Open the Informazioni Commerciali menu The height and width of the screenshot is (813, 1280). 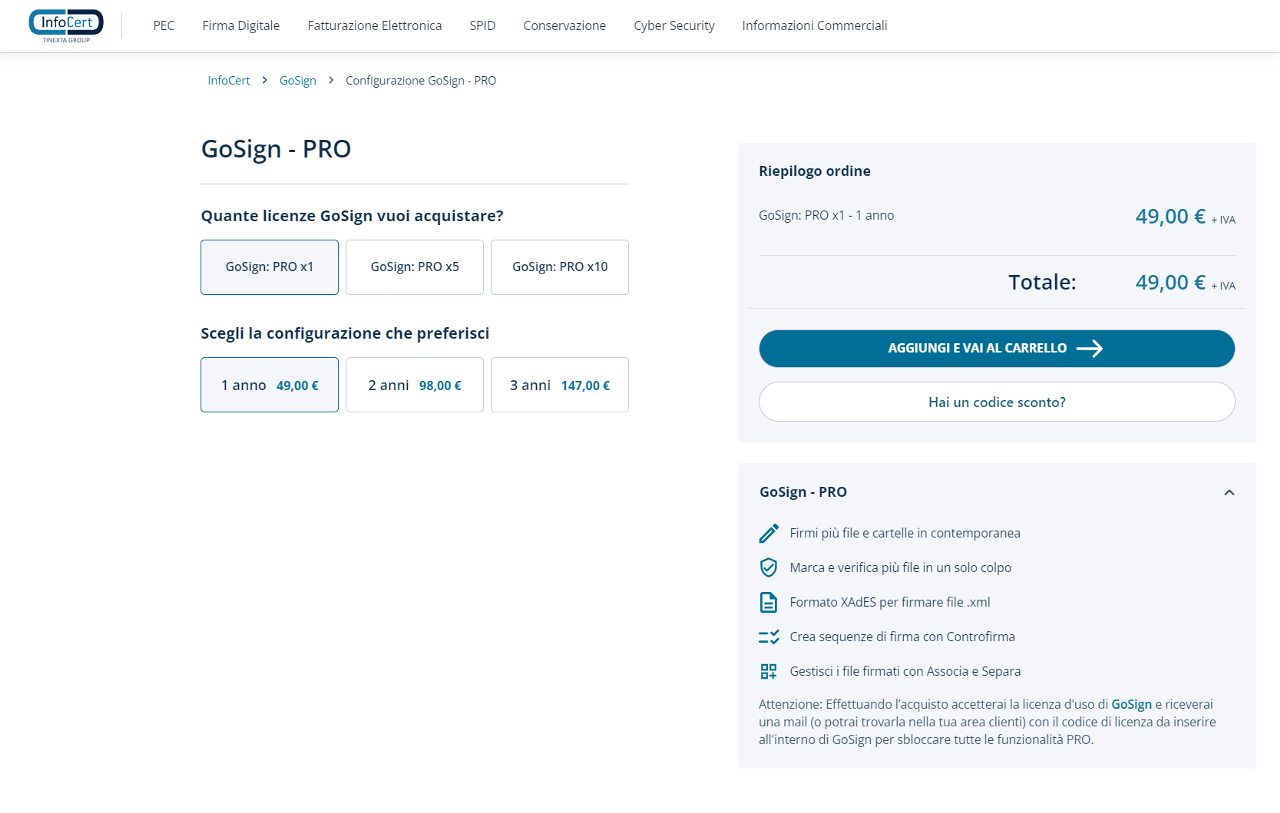tap(815, 26)
